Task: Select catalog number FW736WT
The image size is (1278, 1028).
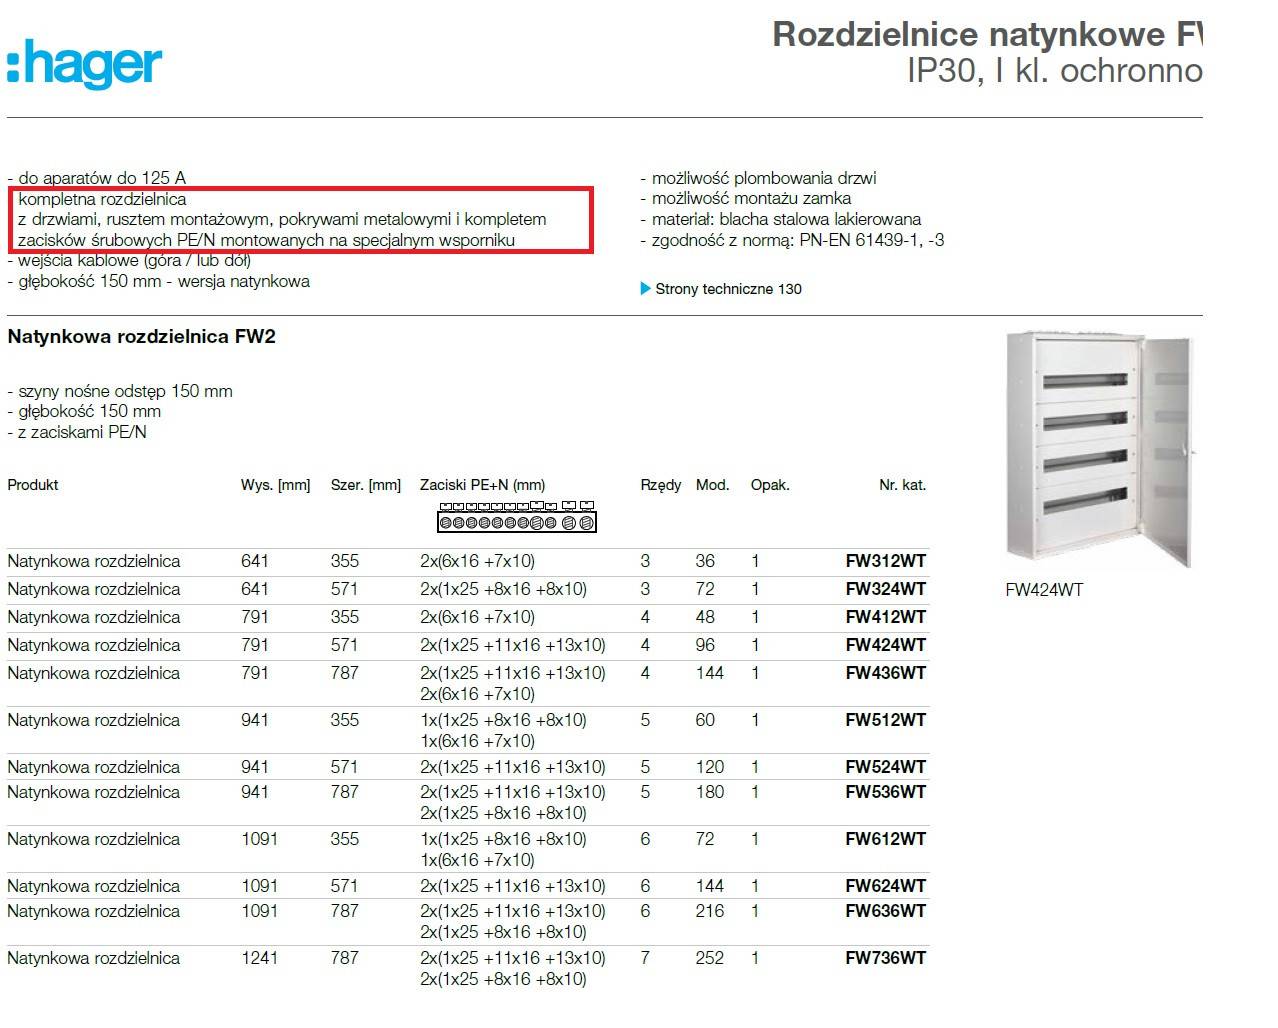Action: 885,958
